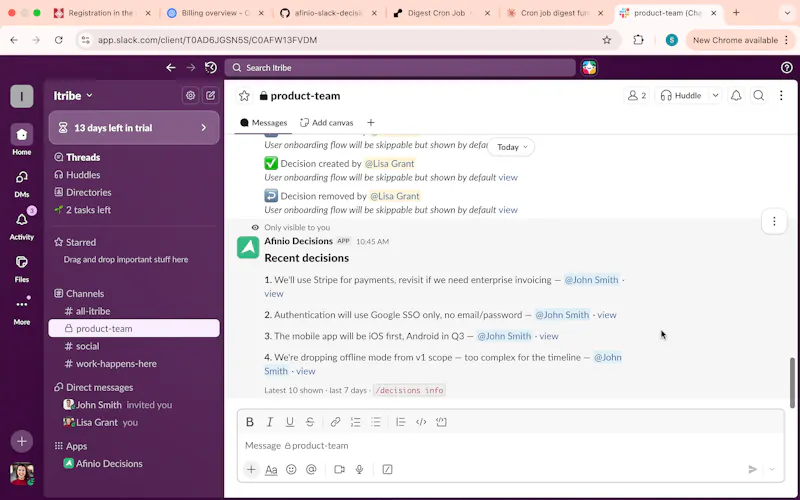Open Threads in sidebar
Image resolution: width=800 pixels, height=500 pixels.
pos(77,157)
